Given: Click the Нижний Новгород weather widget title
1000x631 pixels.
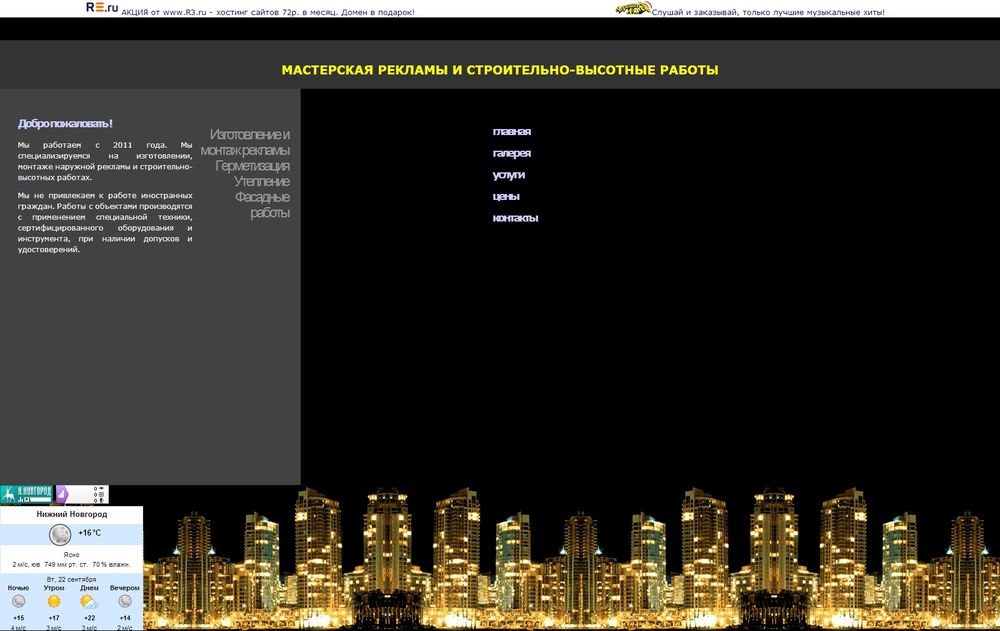Looking at the screenshot, I should tap(71, 514).
